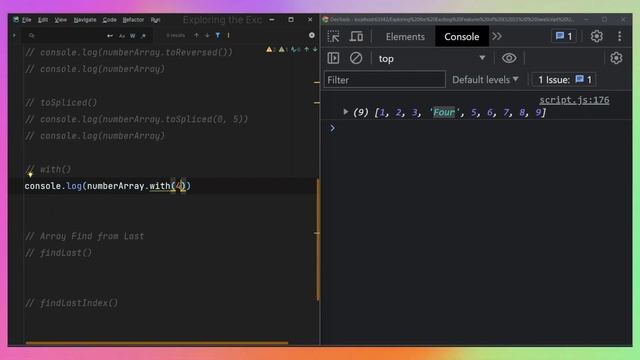Show more DevTools tabs via the chevron
Screen dimensions: 640x360
[497, 36]
